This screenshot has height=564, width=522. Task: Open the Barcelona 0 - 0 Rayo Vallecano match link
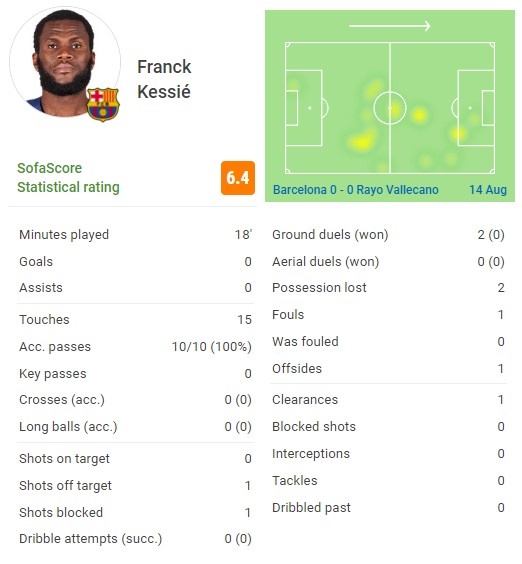[x=355, y=190]
